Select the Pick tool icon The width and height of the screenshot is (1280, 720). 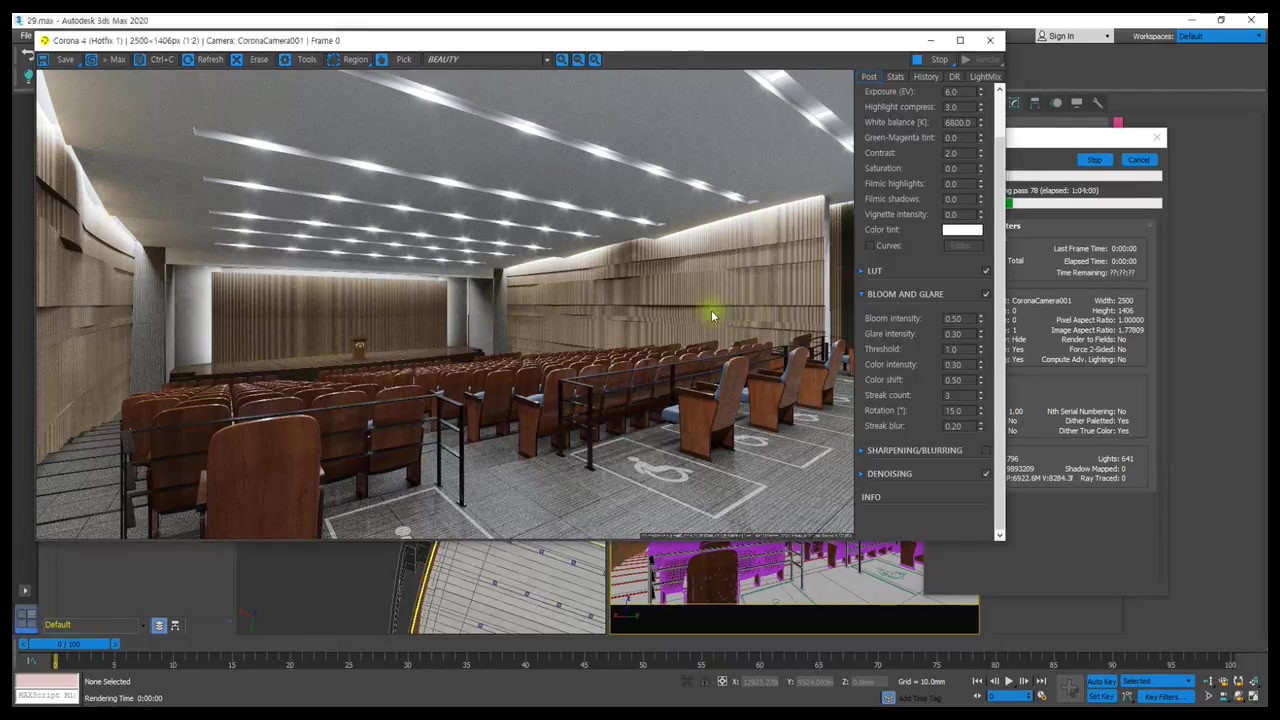coord(382,60)
